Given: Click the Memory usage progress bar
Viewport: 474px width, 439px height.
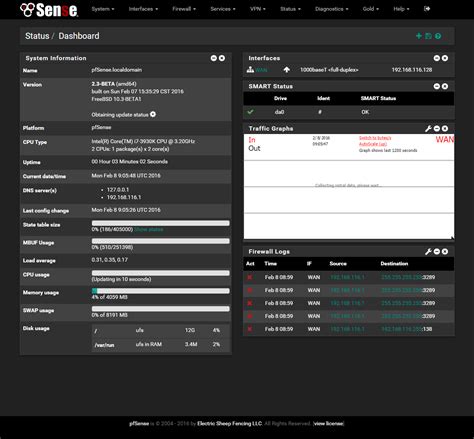Looking at the screenshot, I should pyautogui.click(x=161, y=291).
